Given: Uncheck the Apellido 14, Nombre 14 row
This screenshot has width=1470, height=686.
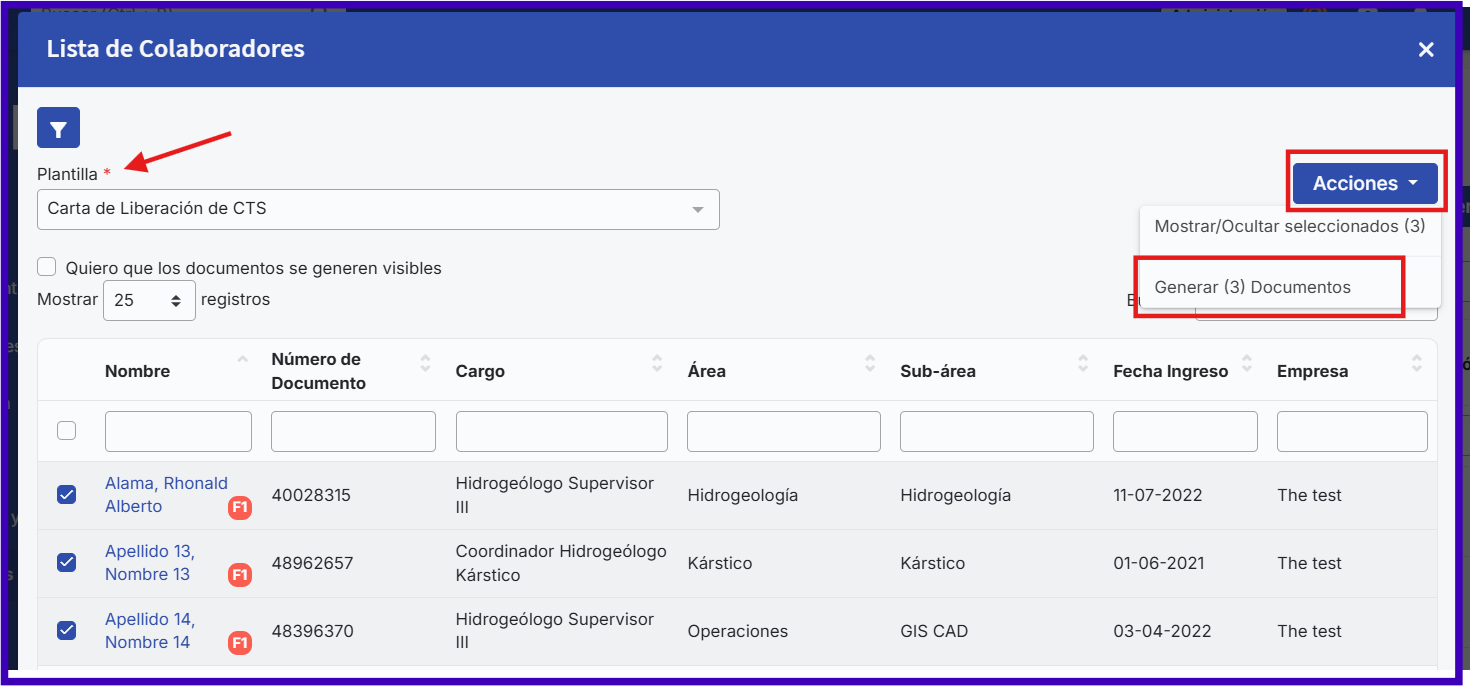Looking at the screenshot, I should click(x=66, y=630).
